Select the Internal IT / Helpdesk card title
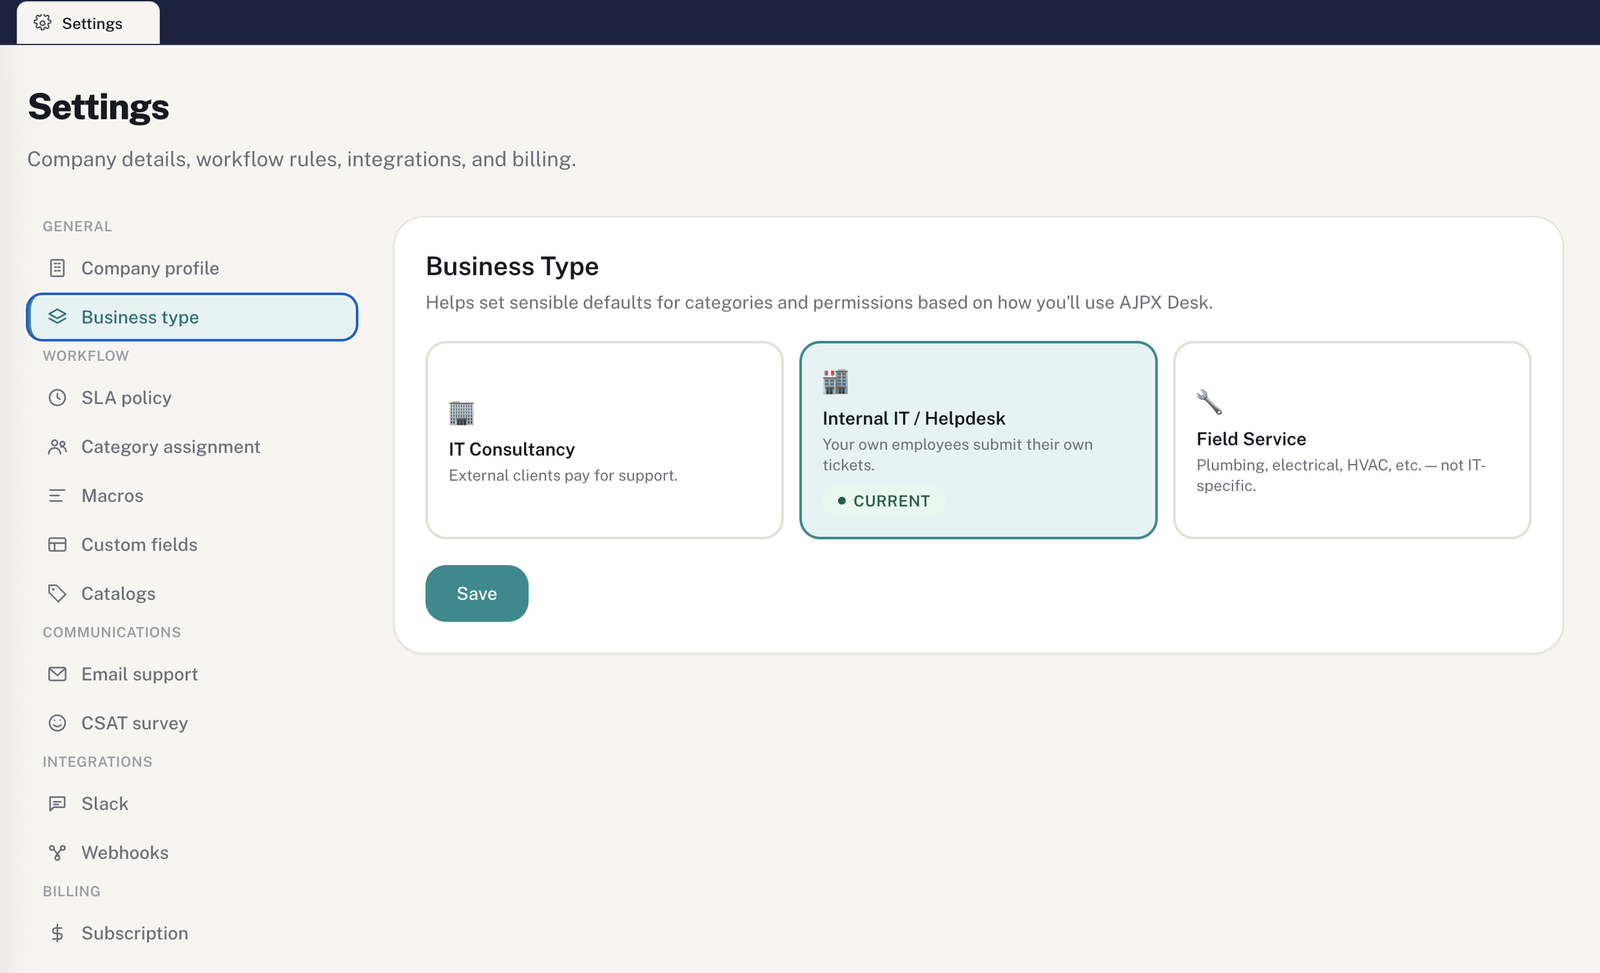The height and width of the screenshot is (973, 1600). 914,418
